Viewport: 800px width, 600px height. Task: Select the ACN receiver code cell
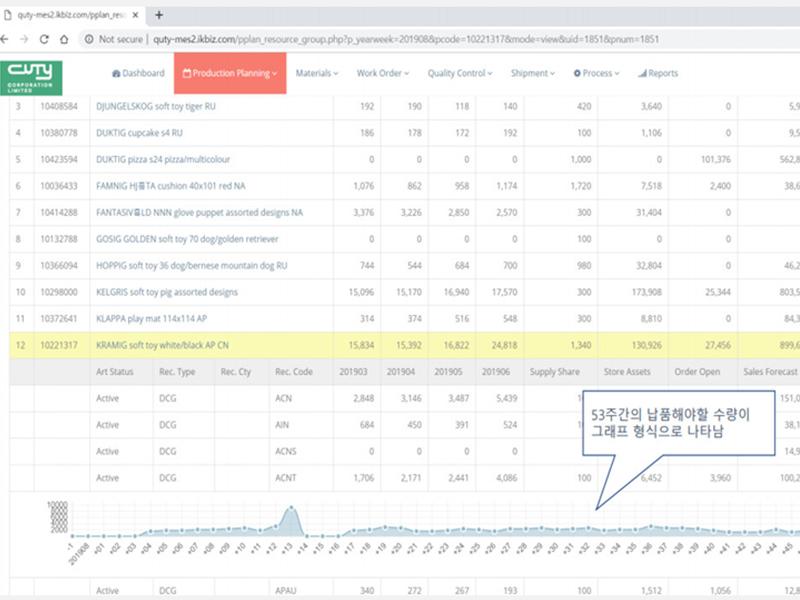click(284, 398)
